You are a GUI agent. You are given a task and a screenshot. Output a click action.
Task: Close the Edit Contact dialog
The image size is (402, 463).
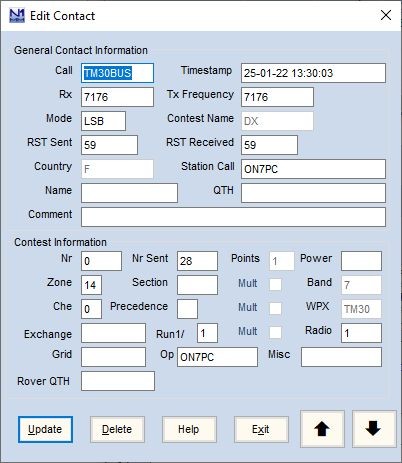pos(386,15)
